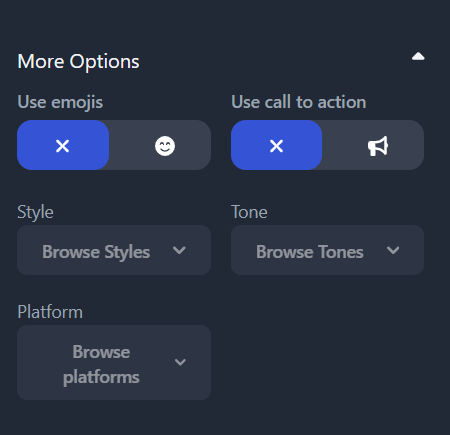Viewport: 450px width, 435px height.
Task: Toggle the Use call to action switch
Action: click(327, 145)
